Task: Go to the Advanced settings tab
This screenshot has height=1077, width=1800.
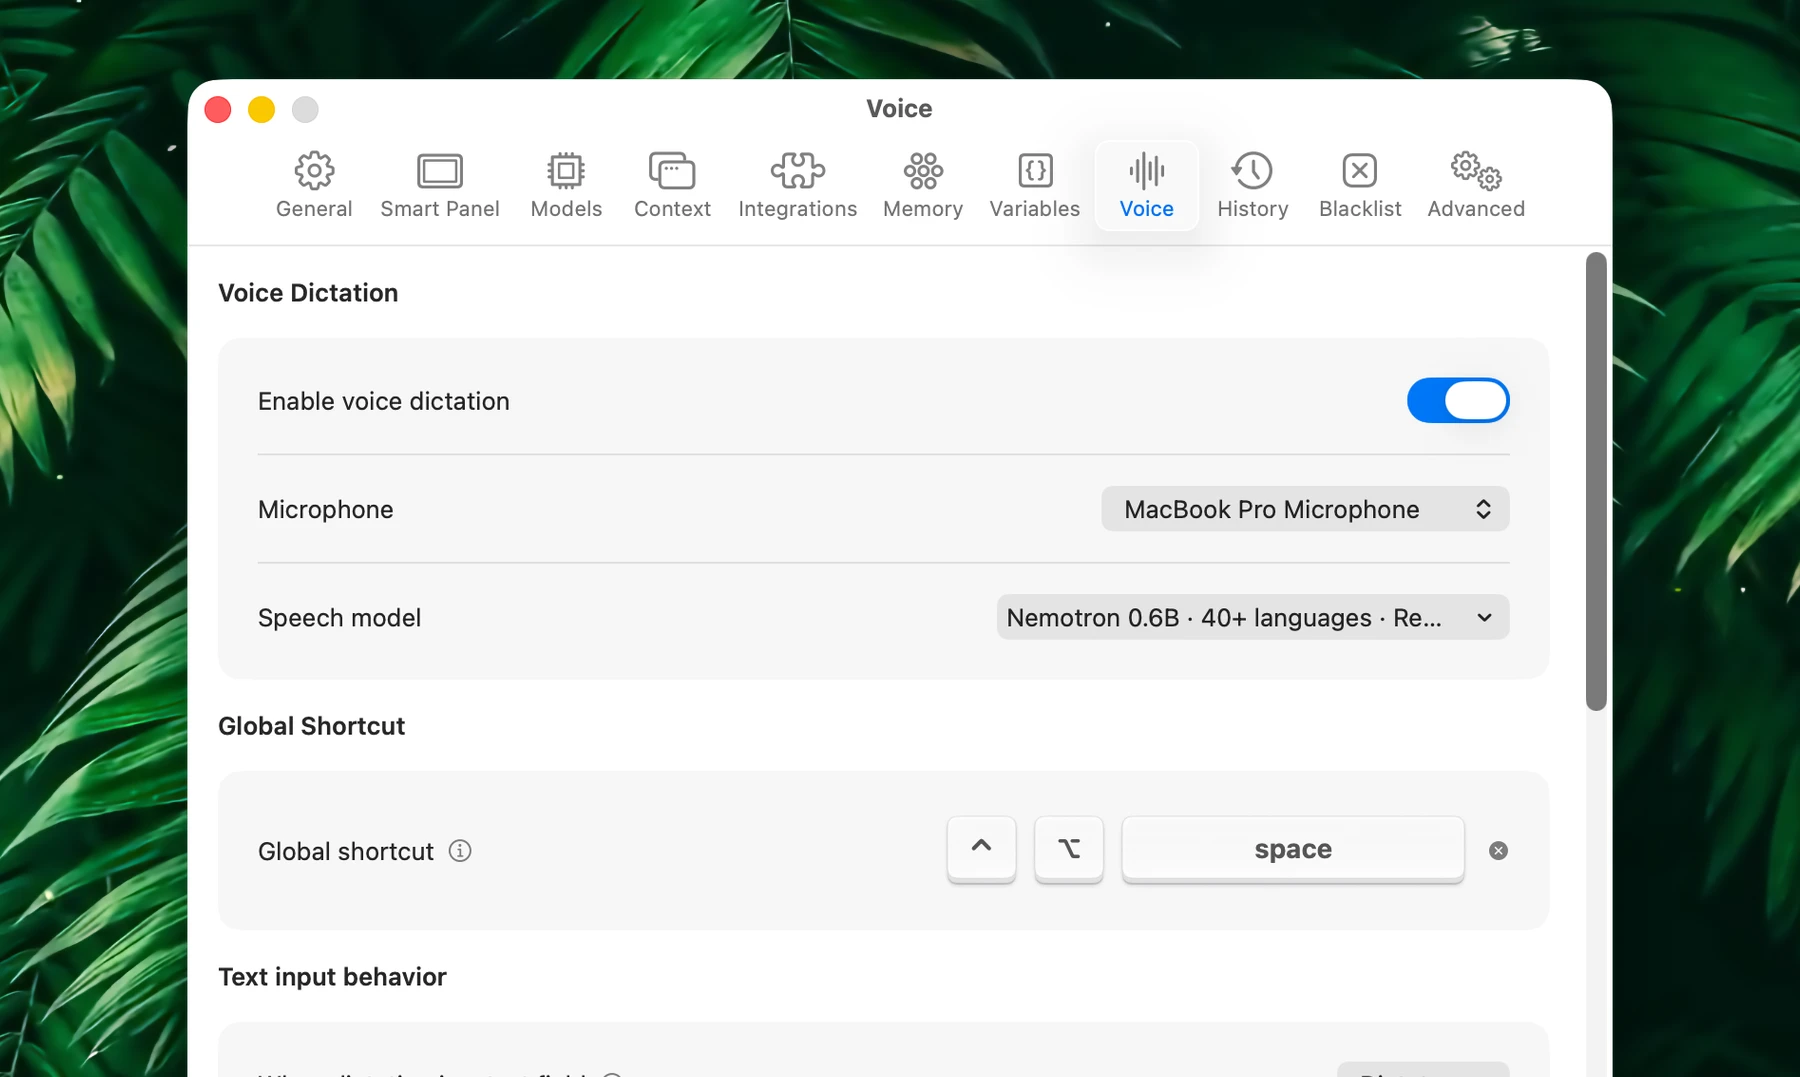Action: point(1476,186)
